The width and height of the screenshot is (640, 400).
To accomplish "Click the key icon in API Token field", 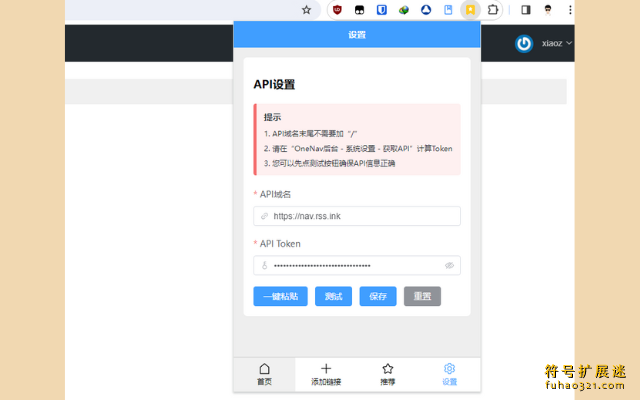I will [x=264, y=266].
